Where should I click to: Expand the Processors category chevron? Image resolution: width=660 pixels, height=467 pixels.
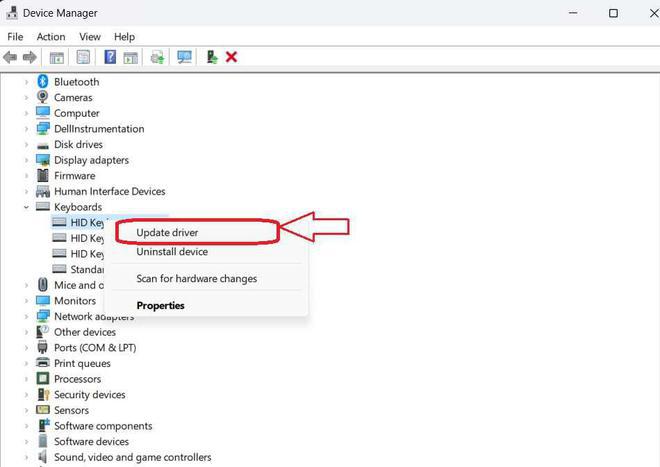pyautogui.click(x=27, y=379)
